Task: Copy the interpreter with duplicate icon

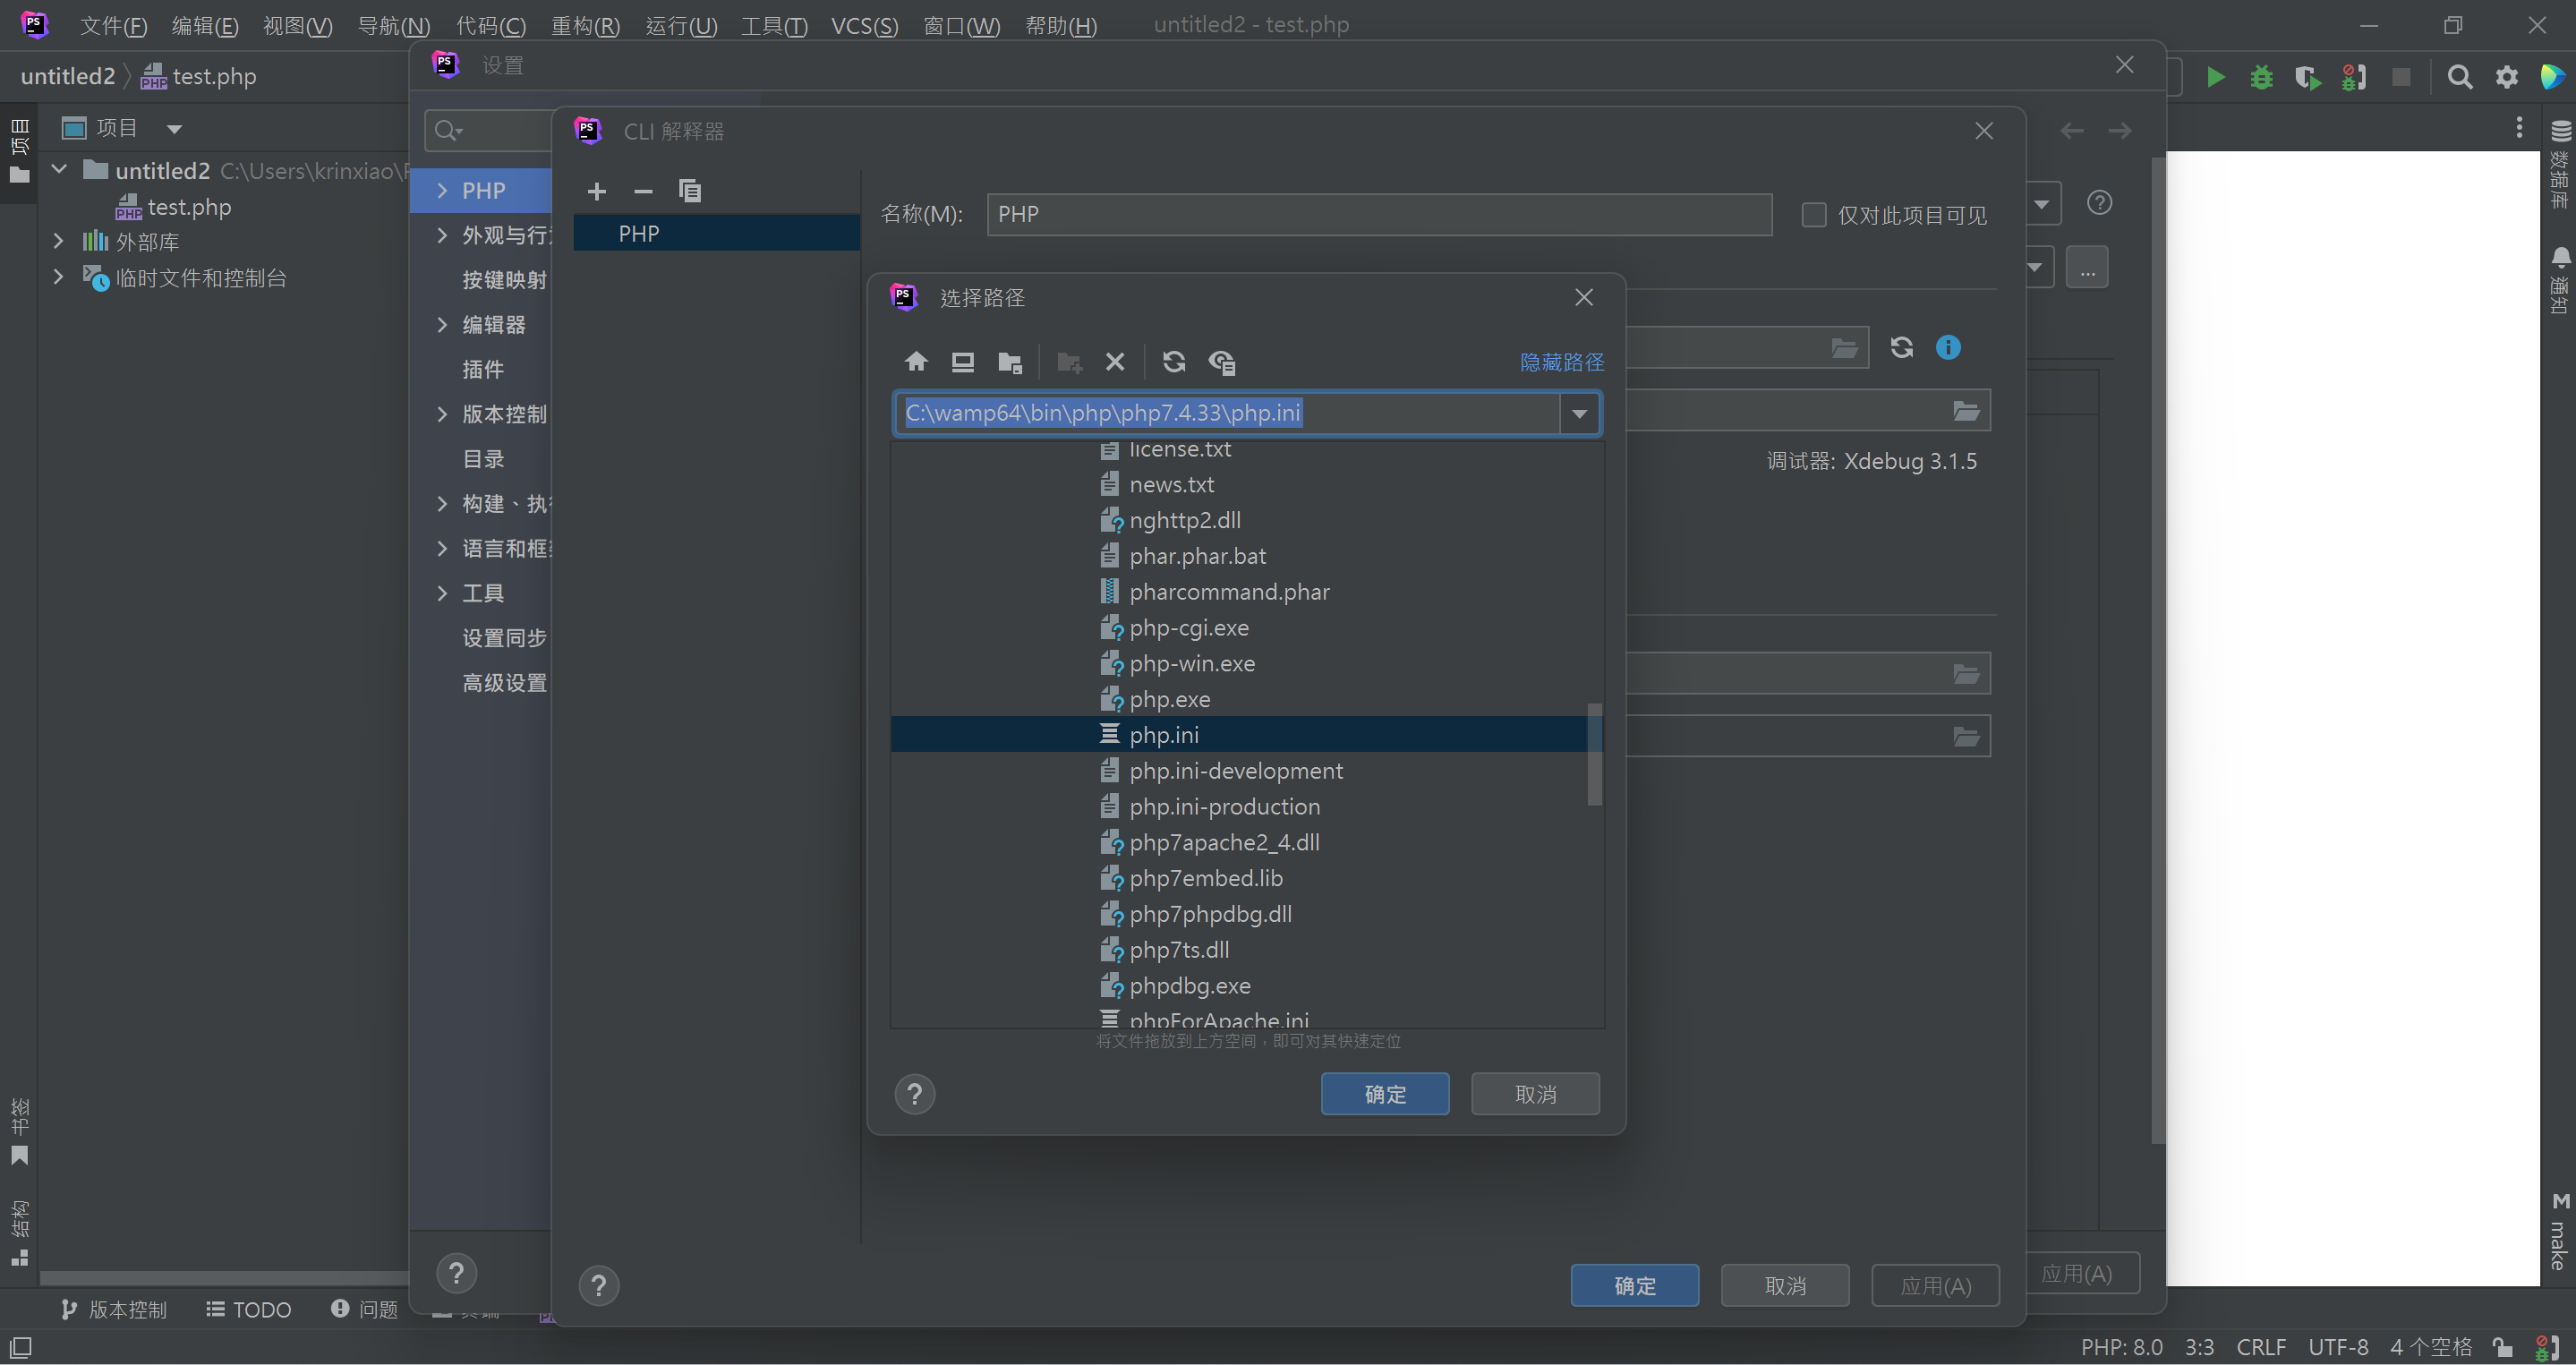Action: pyautogui.click(x=690, y=191)
